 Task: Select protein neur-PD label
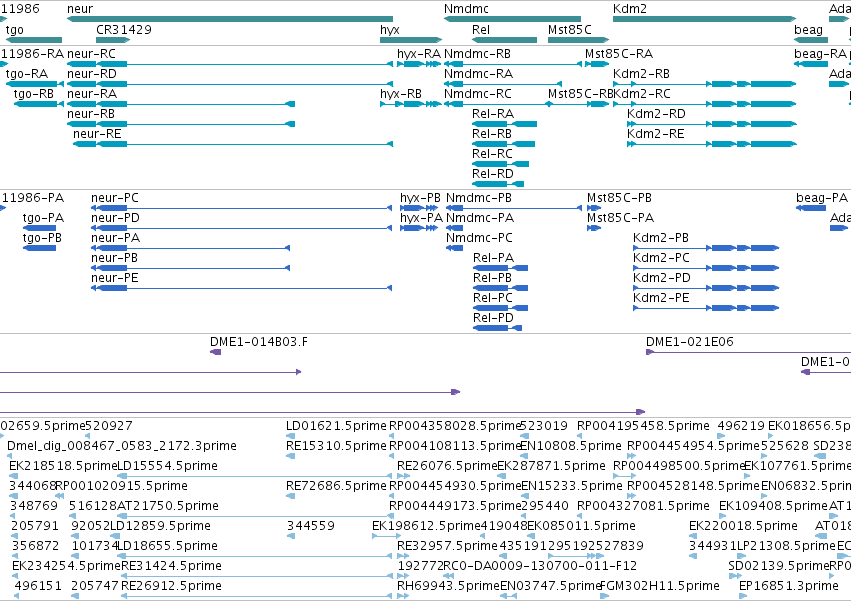point(115,218)
